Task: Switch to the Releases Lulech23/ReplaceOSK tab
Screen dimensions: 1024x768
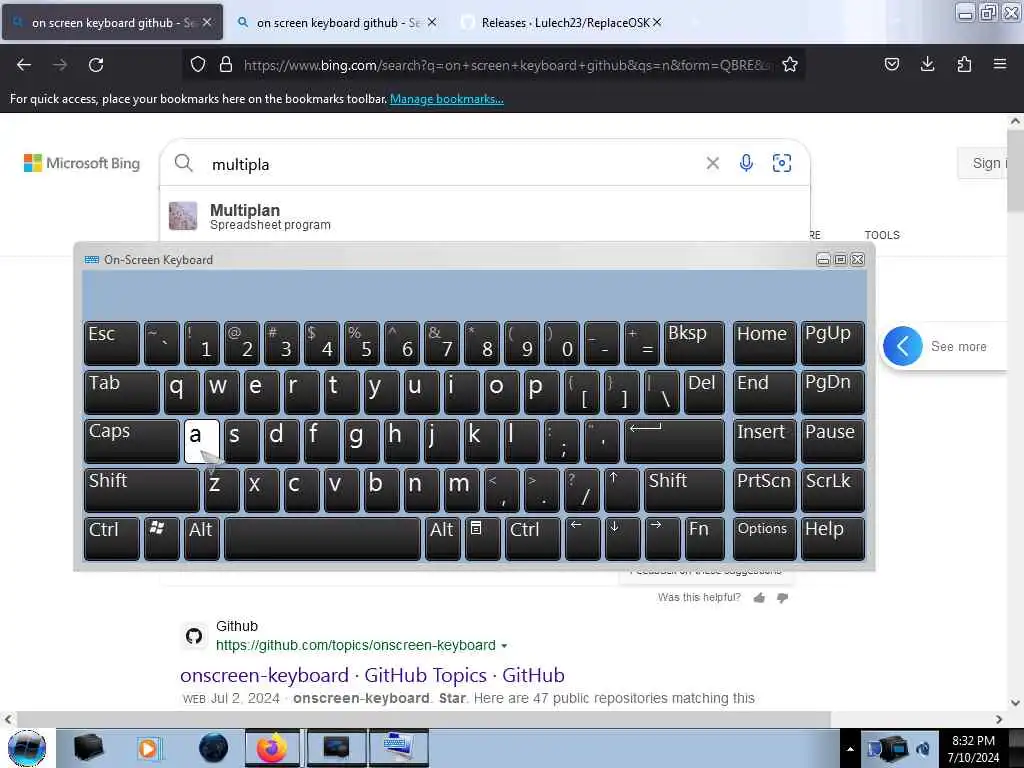Action: (x=562, y=22)
